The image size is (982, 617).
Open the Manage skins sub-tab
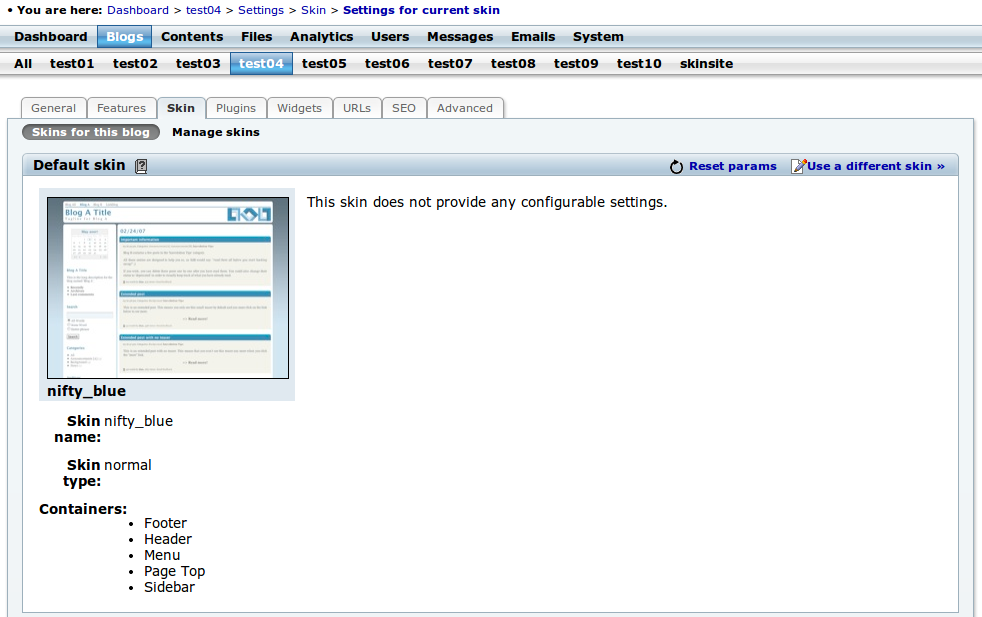pyautogui.click(x=216, y=132)
